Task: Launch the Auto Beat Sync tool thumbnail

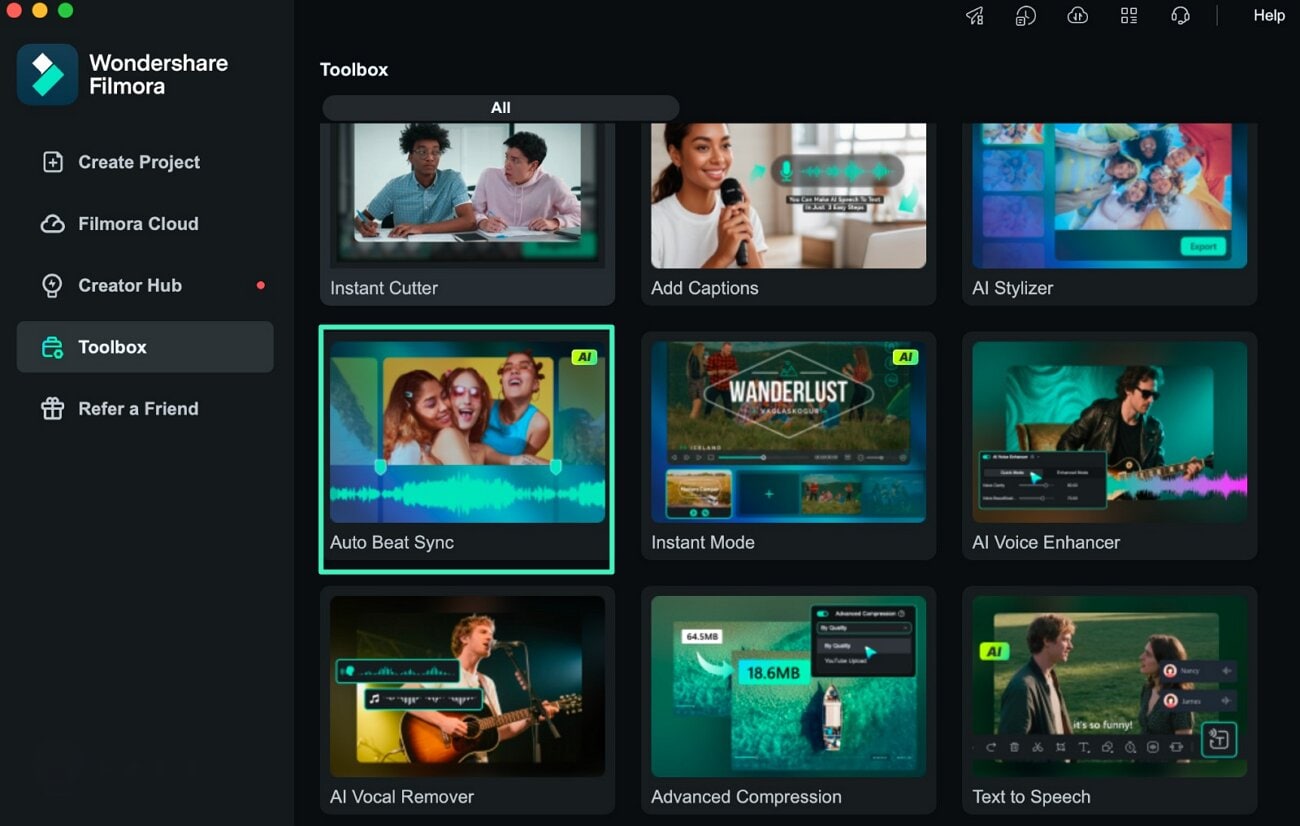Action: (x=467, y=432)
